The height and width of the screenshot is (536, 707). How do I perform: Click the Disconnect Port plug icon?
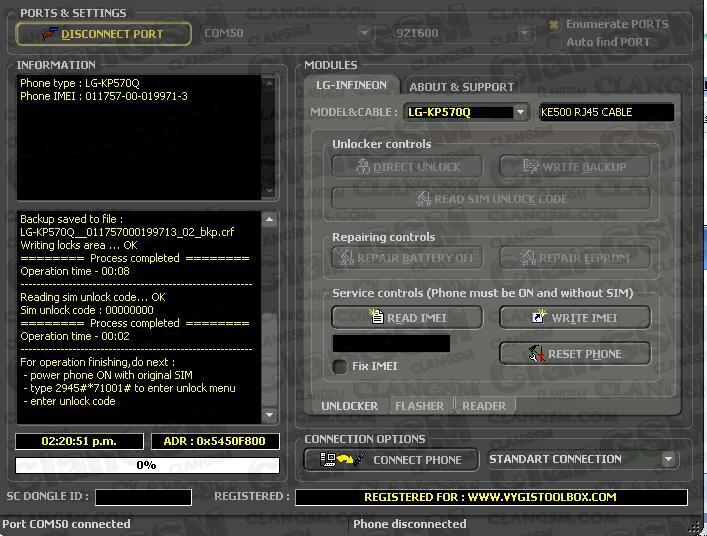(x=49, y=33)
